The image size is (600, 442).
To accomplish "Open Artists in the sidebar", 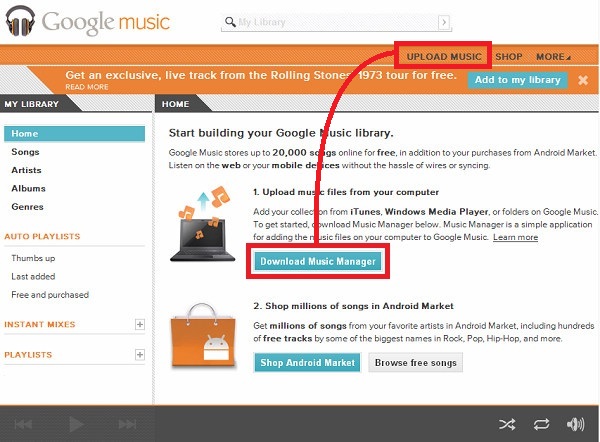I will pos(26,170).
